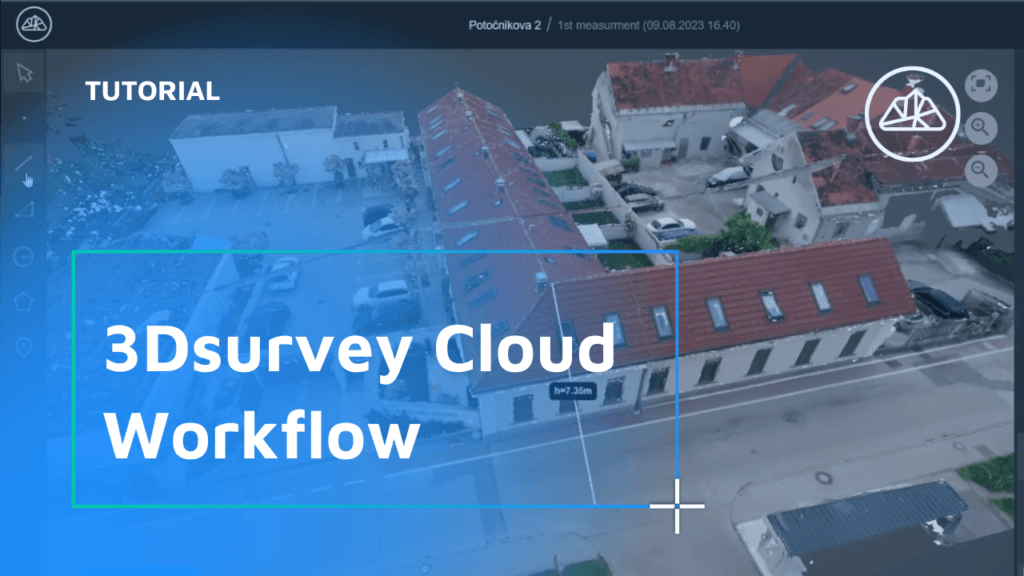Select the arrow pointer tool
Image resolution: width=1024 pixels, height=576 pixels.
[x=25, y=74]
